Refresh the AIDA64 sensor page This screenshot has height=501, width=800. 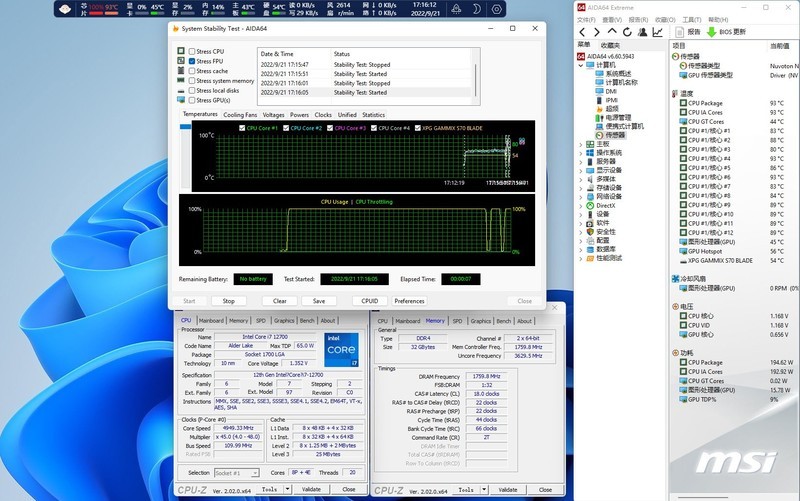627,32
